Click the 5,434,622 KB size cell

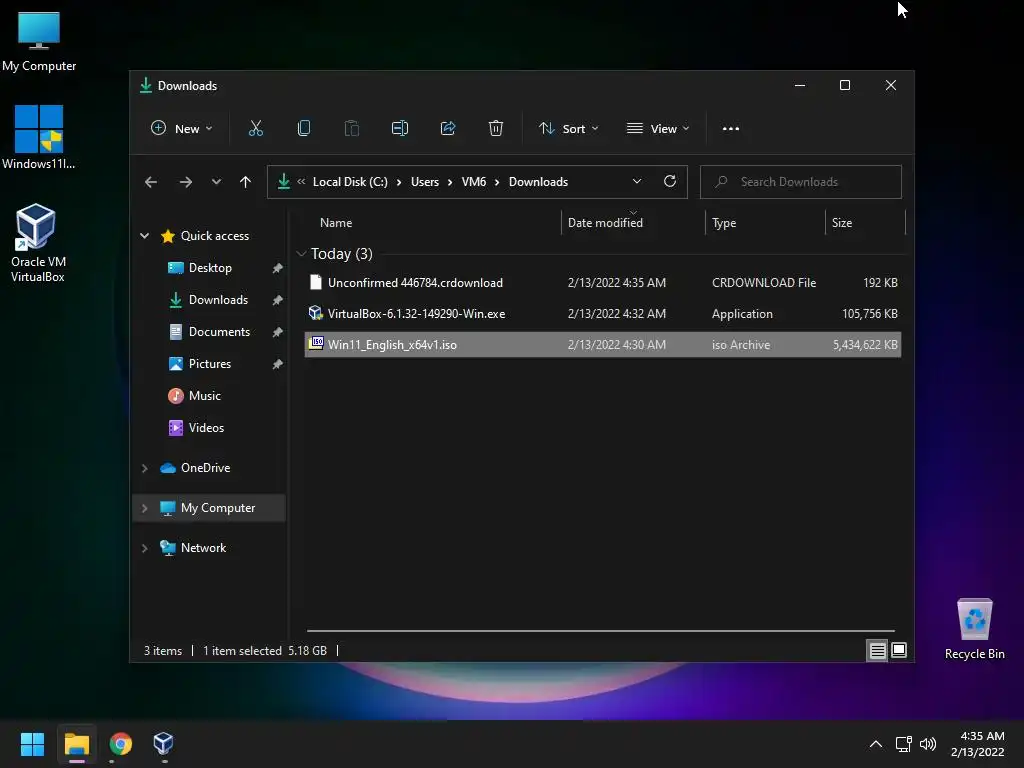tap(865, 345)
